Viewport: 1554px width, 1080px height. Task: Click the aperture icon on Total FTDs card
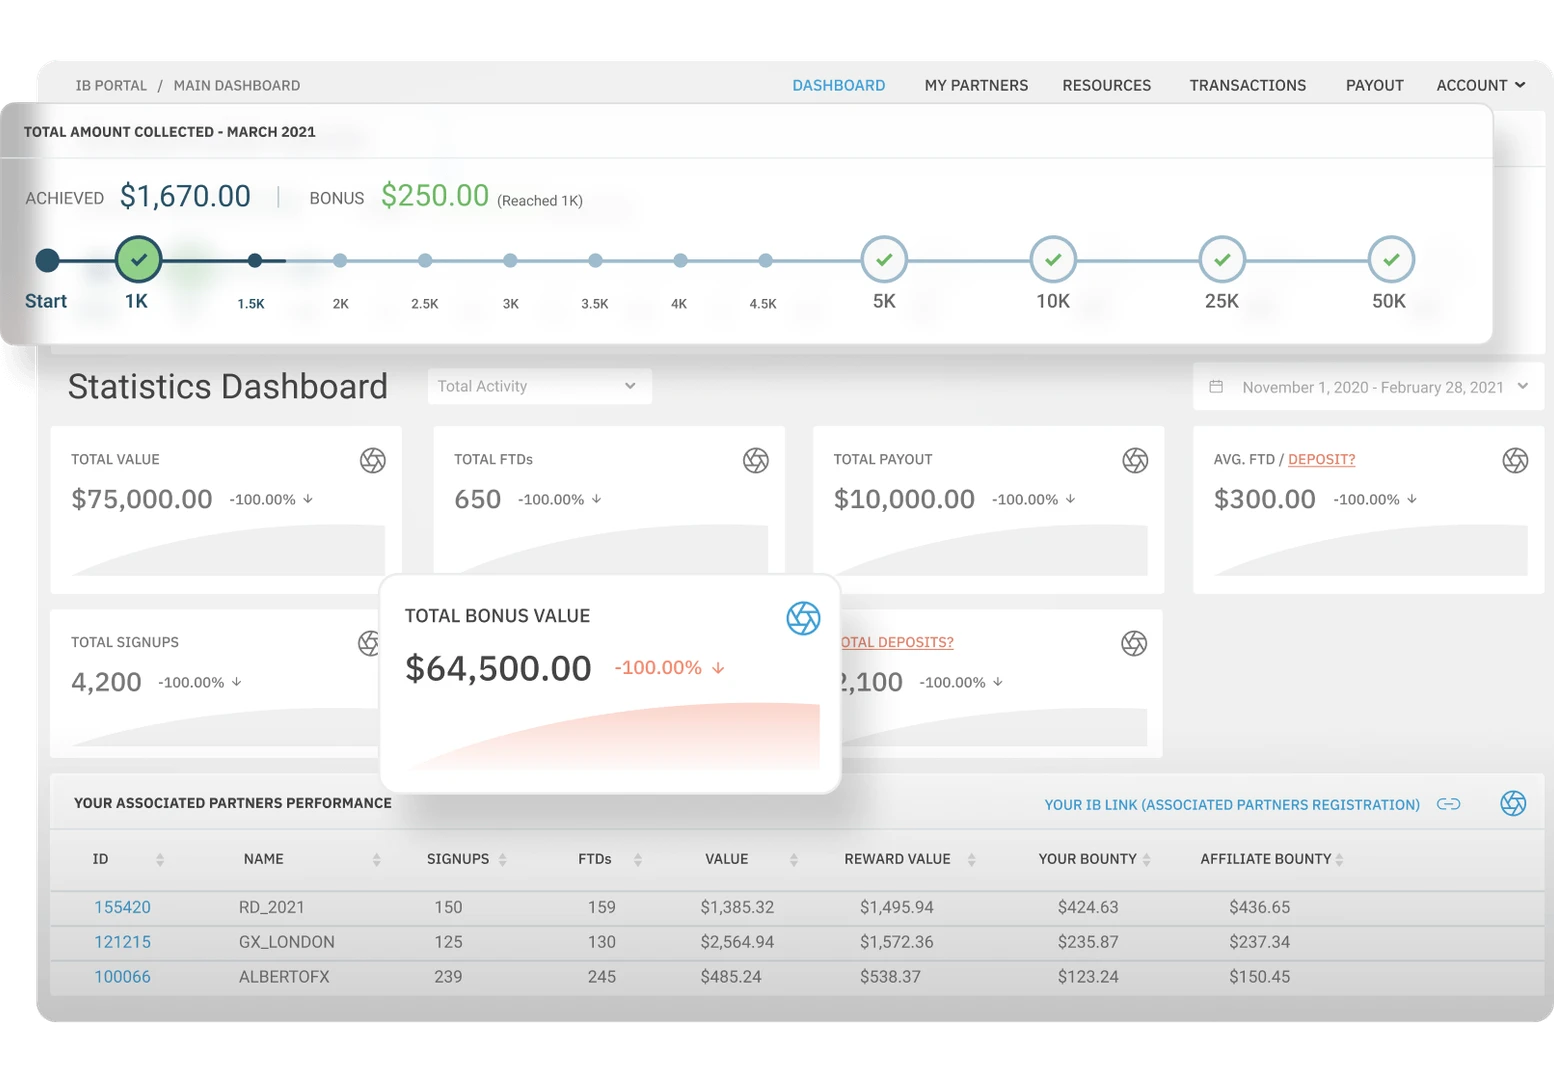tap(757, 460)
